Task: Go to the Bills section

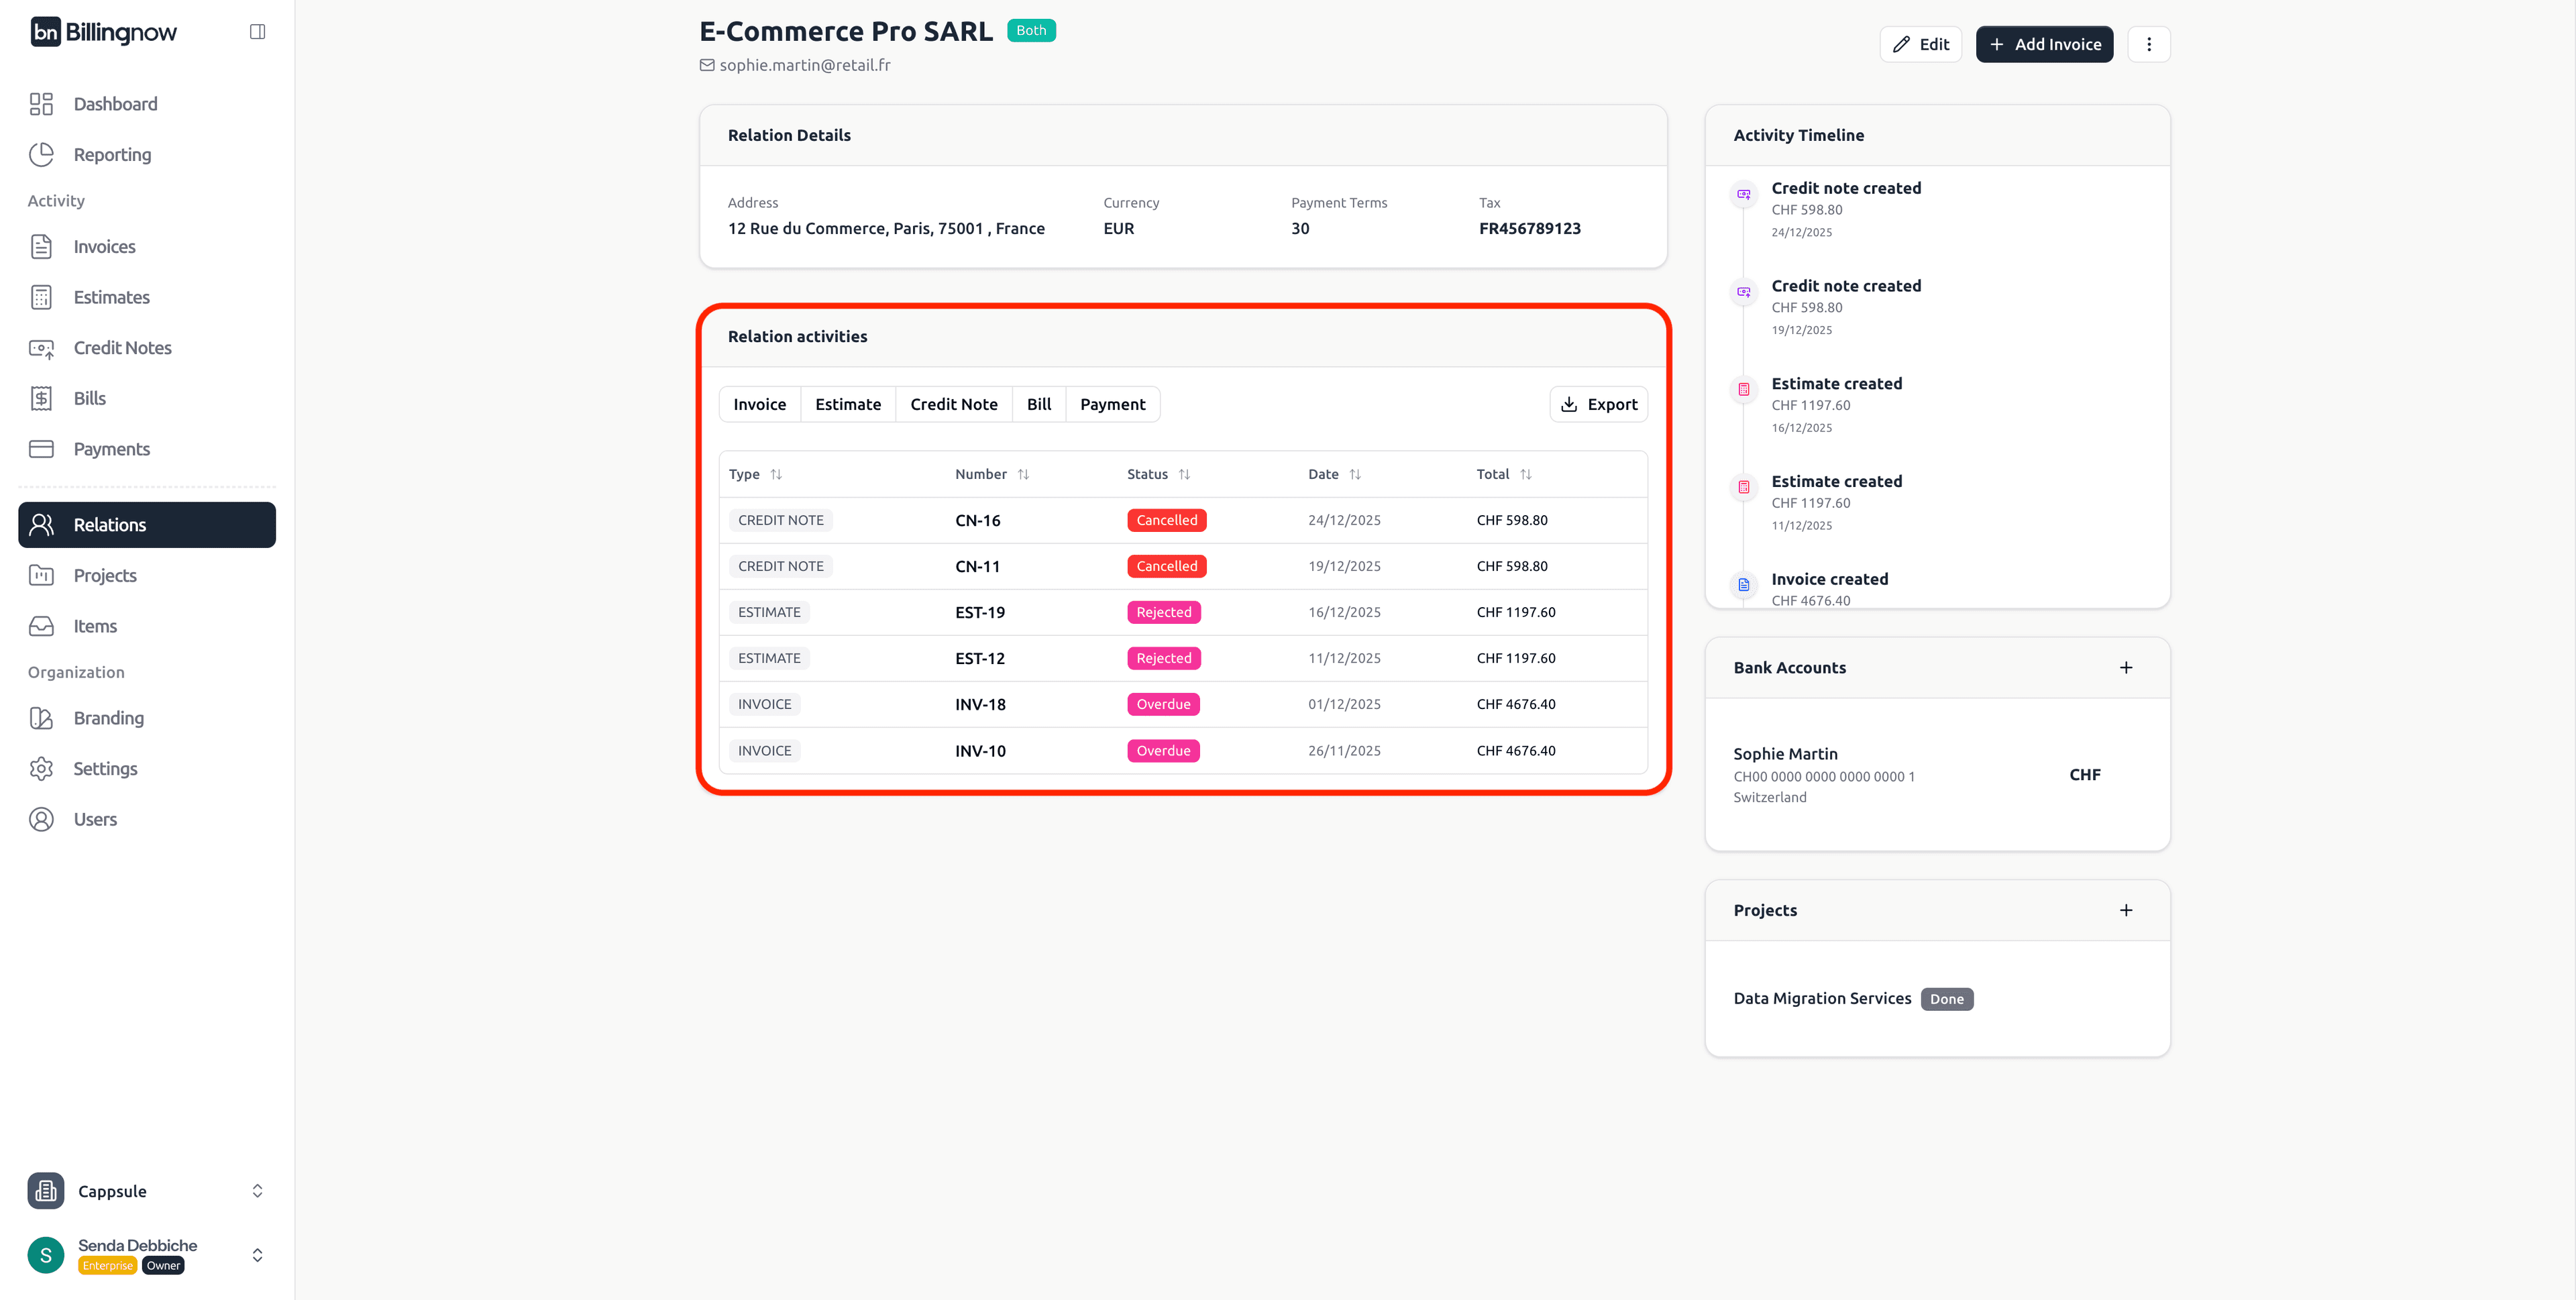Action: 89,398
